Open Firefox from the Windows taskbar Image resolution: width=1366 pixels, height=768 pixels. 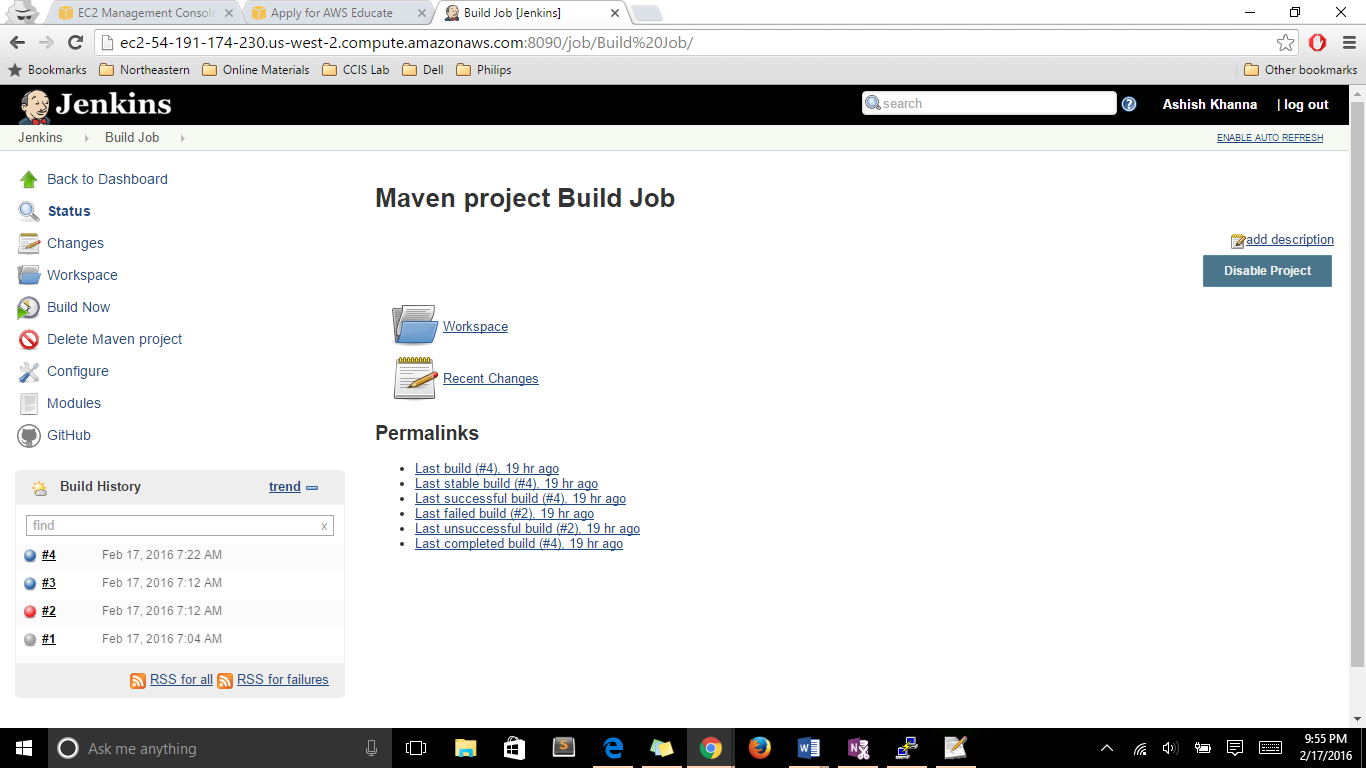[x=759, y=748]
